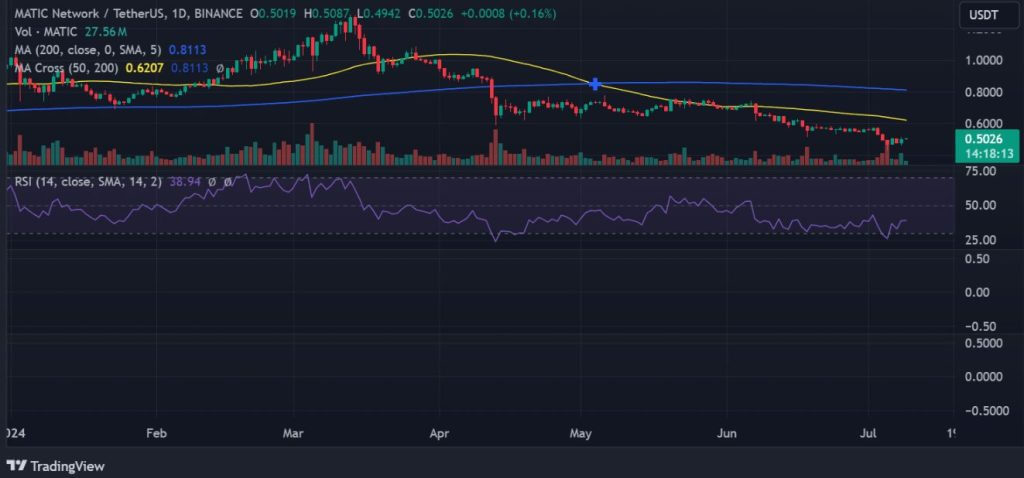Select the RSI (14, close, SMA, 14, 2) legend
Viewport: 1024px width, 478px height.
(x=88, y=183)
